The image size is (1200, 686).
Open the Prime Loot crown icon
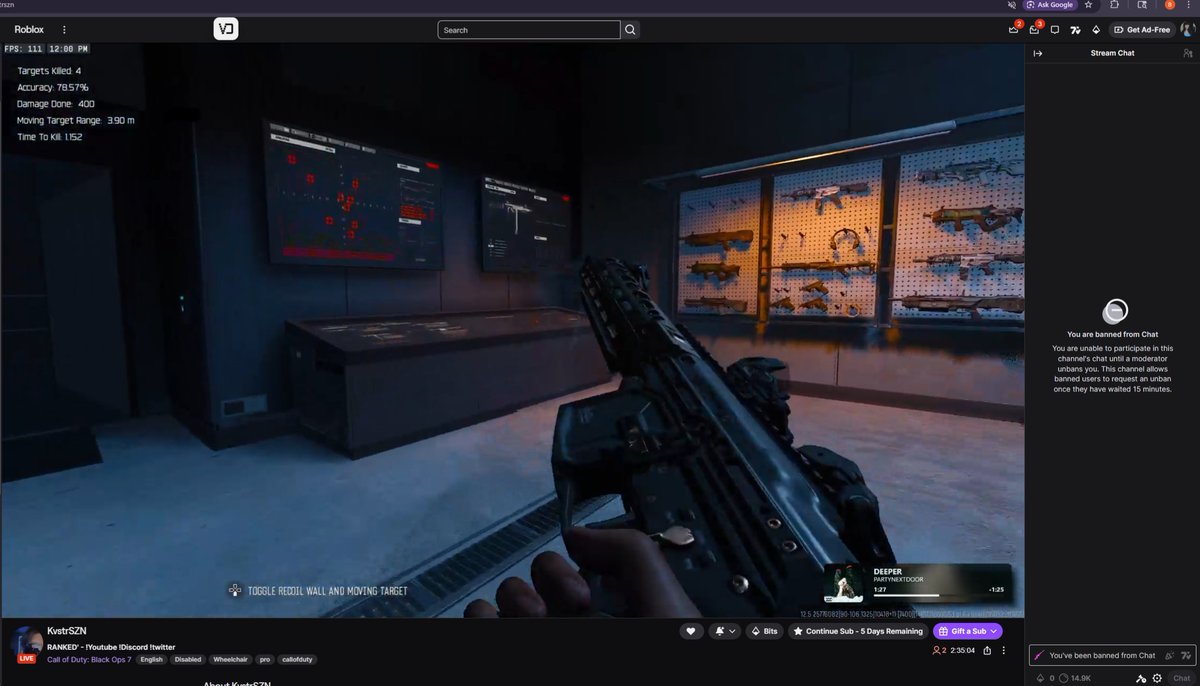[1014, 30]
